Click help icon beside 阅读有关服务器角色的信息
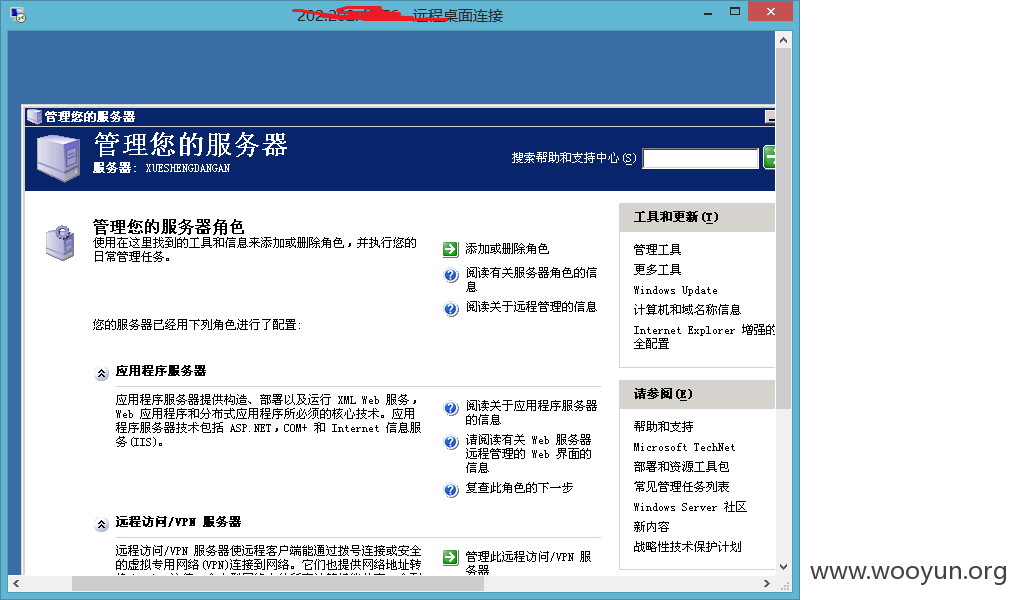Viewport: 1016px width, 600px height. pyautogui.click(x=451, y=275)
